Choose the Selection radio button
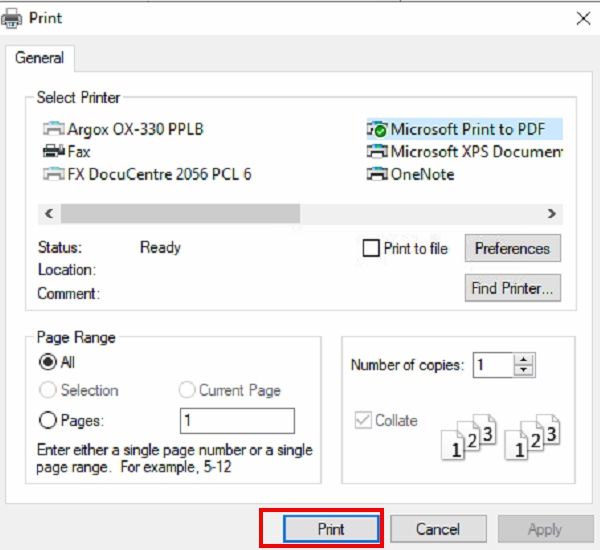 [x=48, y=390]
